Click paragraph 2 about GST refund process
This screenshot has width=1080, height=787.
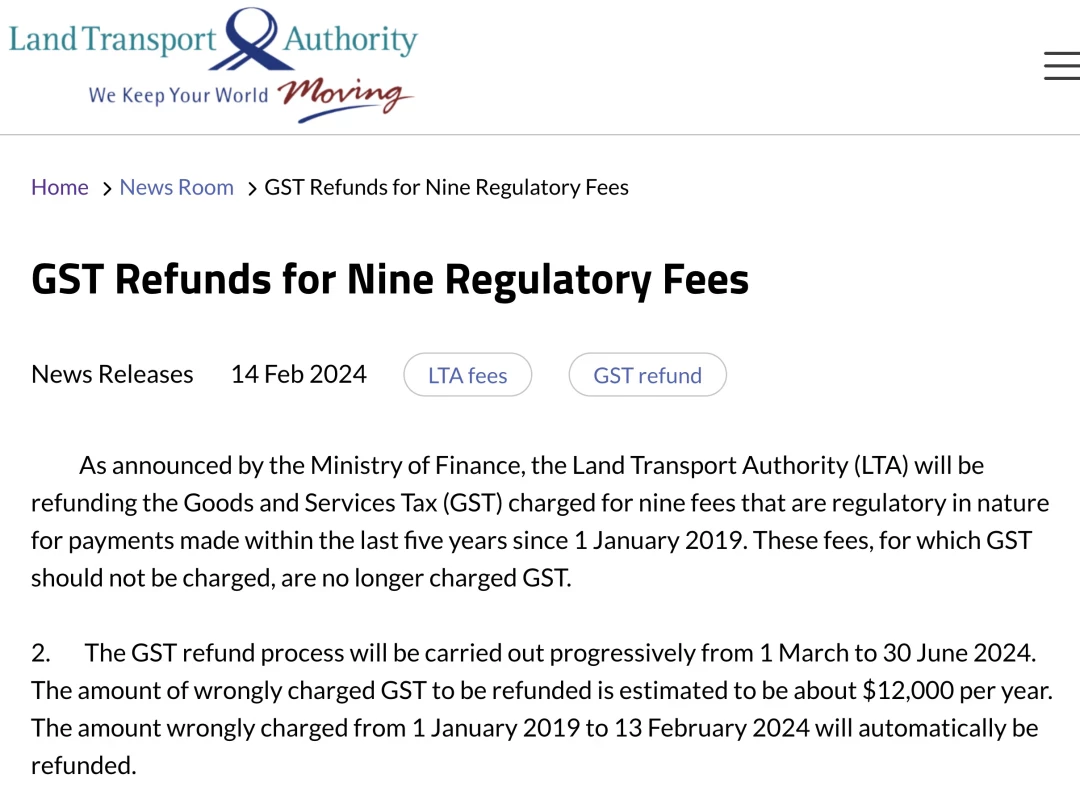[x=541, y=709]
